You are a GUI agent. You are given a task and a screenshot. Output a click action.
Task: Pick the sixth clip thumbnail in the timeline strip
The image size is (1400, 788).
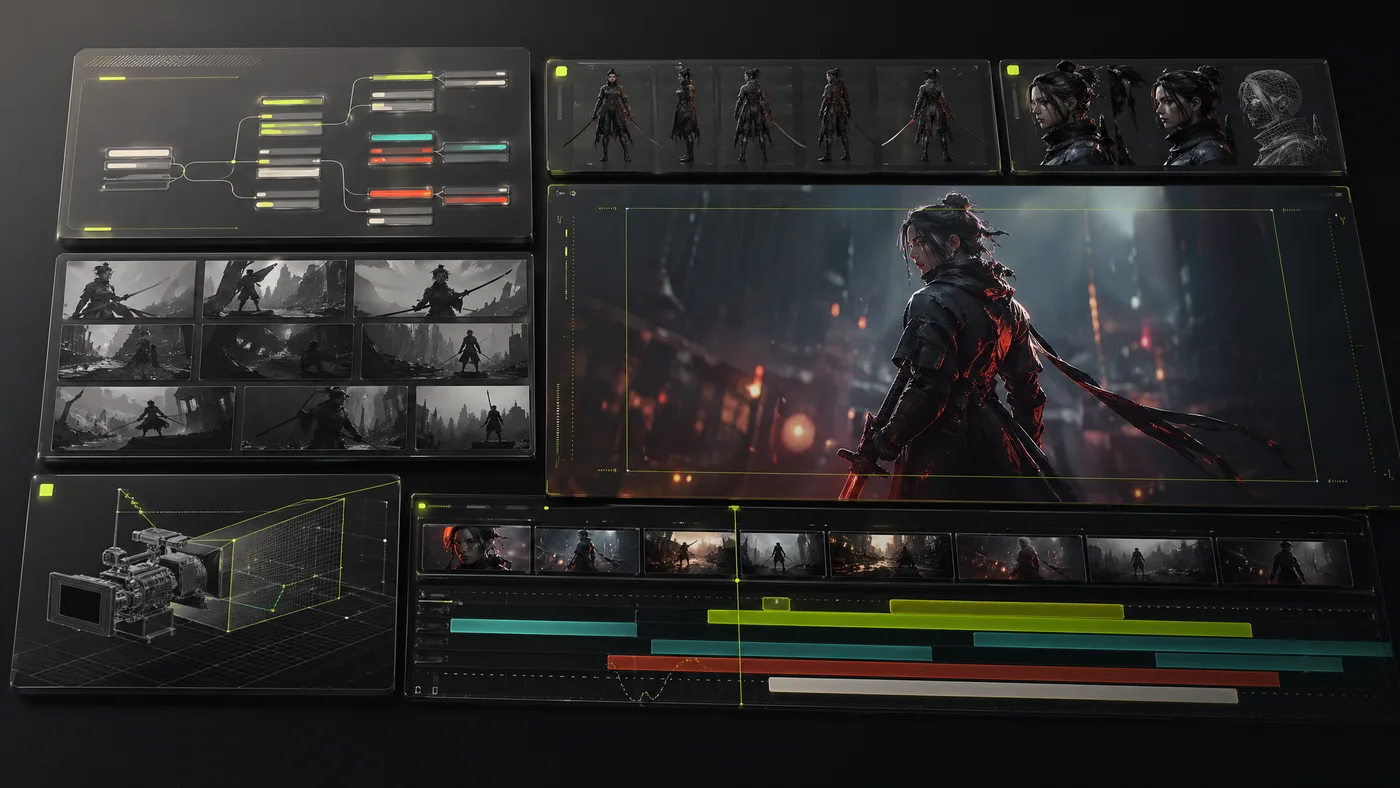click(x=1020, y=558)
